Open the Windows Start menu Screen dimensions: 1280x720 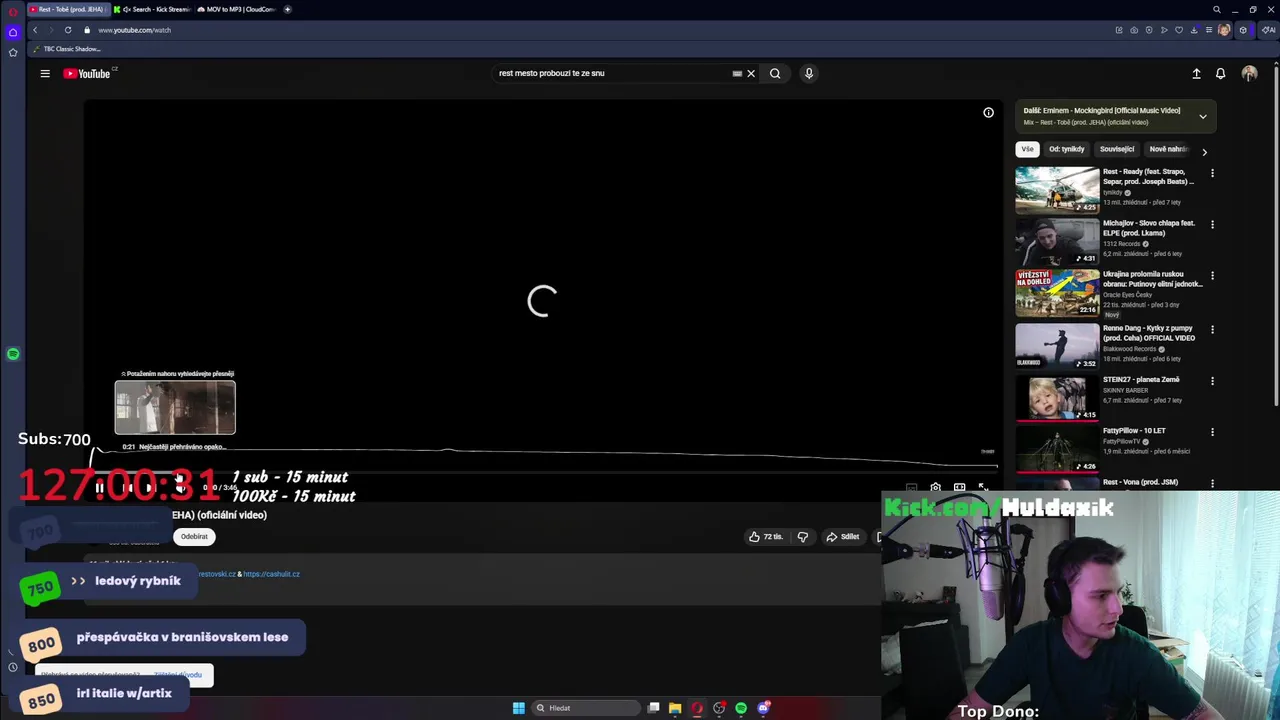(x=518, y=708)
